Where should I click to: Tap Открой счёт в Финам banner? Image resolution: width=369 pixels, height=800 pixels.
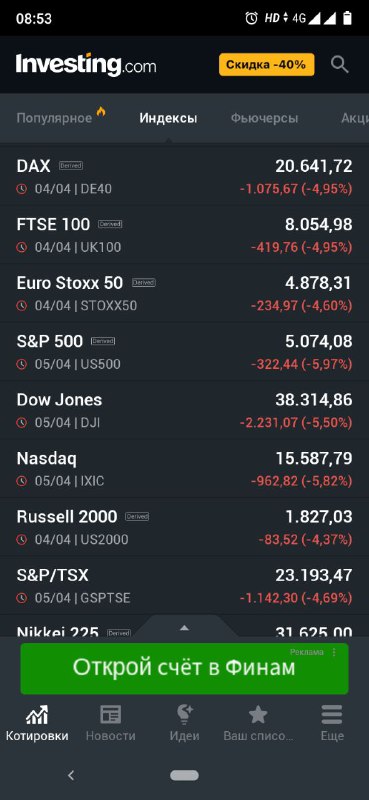pyautogui.click(x=184, y=668)
